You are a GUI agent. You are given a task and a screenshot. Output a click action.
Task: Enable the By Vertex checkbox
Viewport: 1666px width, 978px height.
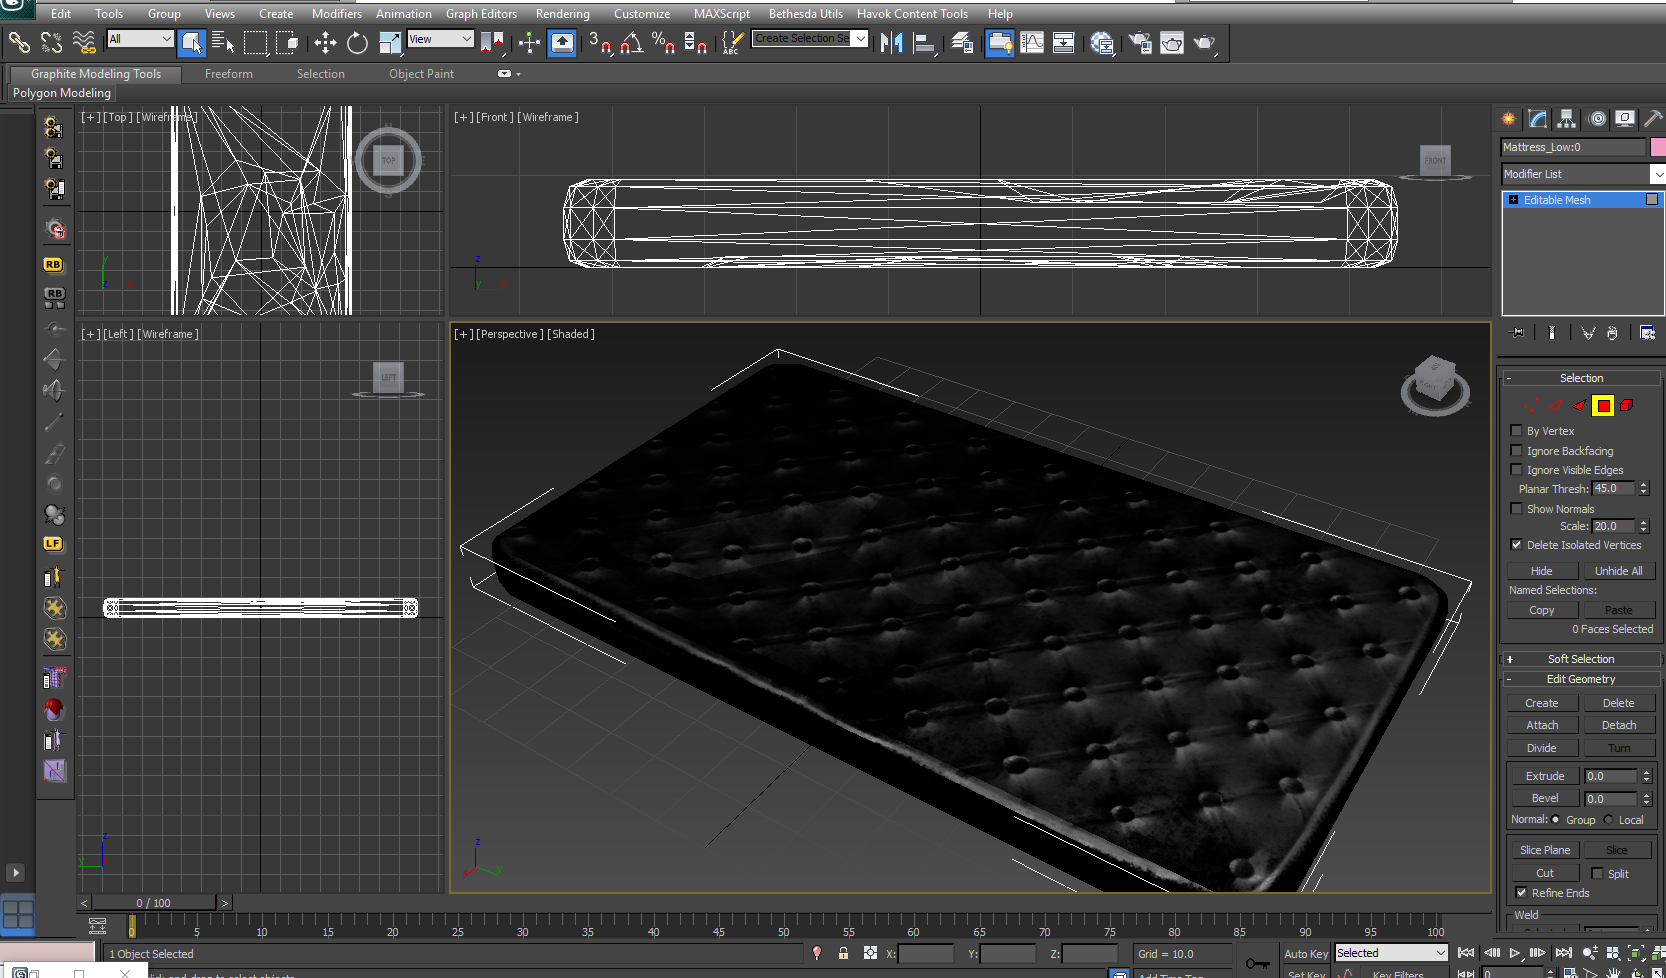pyautogui.click(x=1516, y=431)
